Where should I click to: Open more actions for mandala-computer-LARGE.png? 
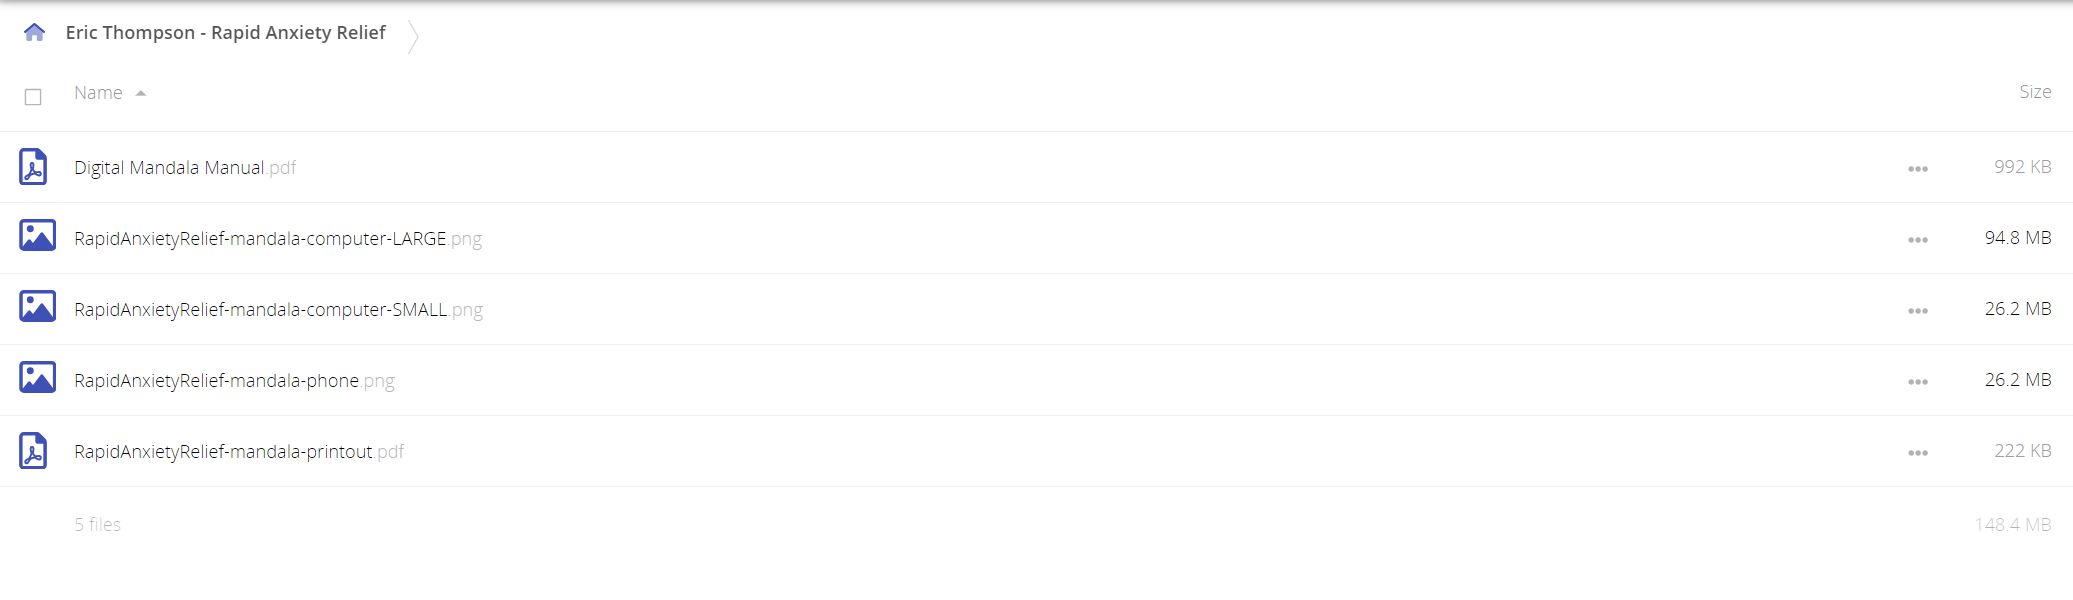[1917, 240]
